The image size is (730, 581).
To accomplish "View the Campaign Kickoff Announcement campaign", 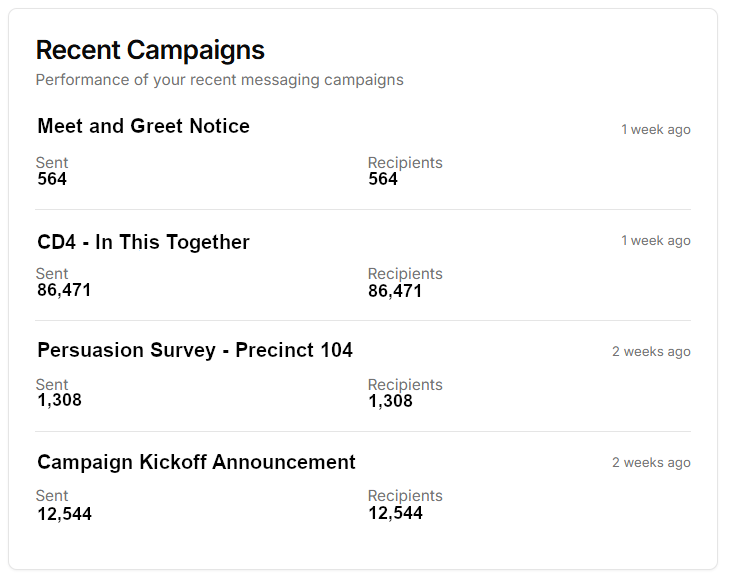I will (196, 463).
